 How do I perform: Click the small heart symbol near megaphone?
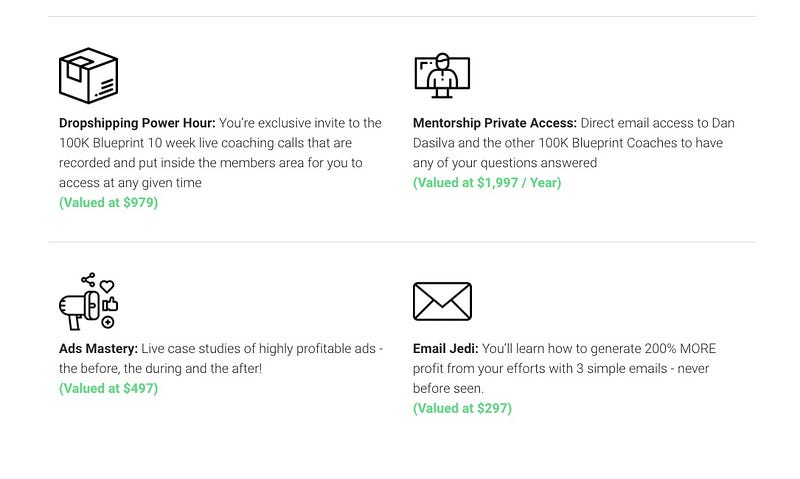pos(107,286)
